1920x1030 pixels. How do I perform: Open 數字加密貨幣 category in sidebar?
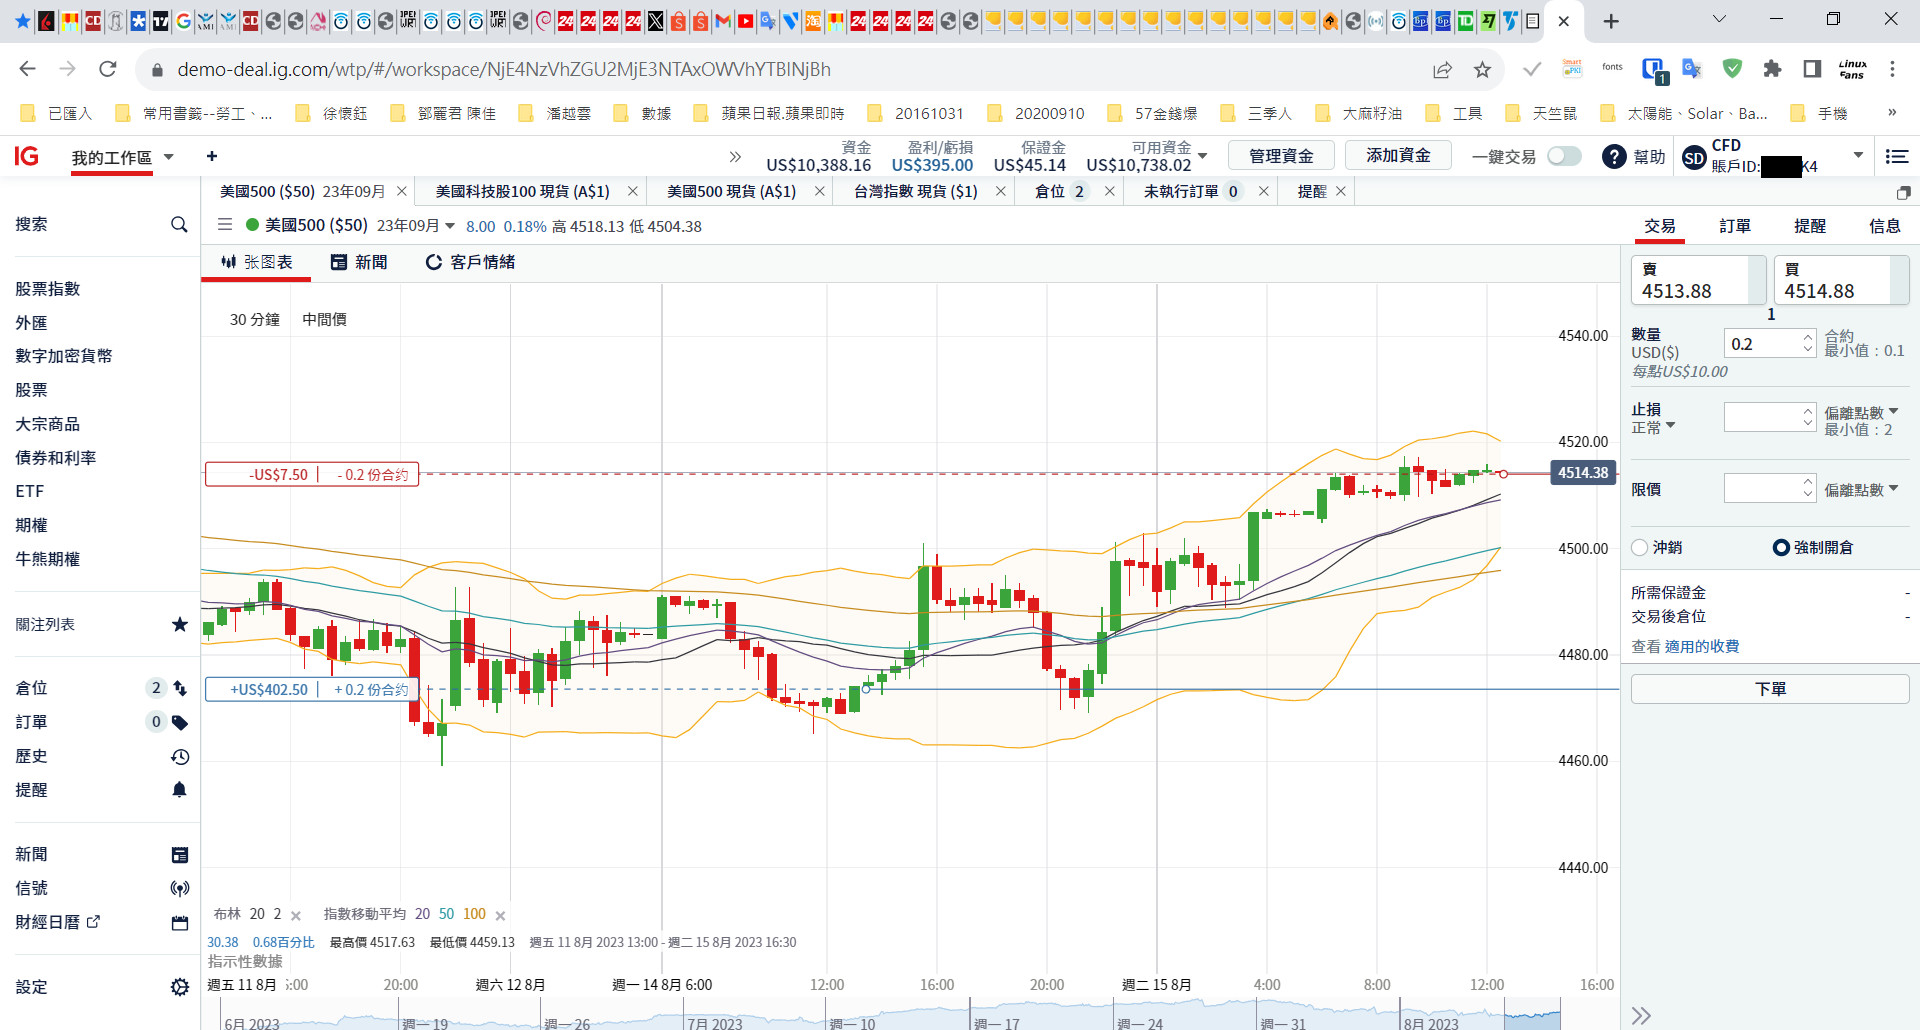pyautogui.click(x=63, y=356)
